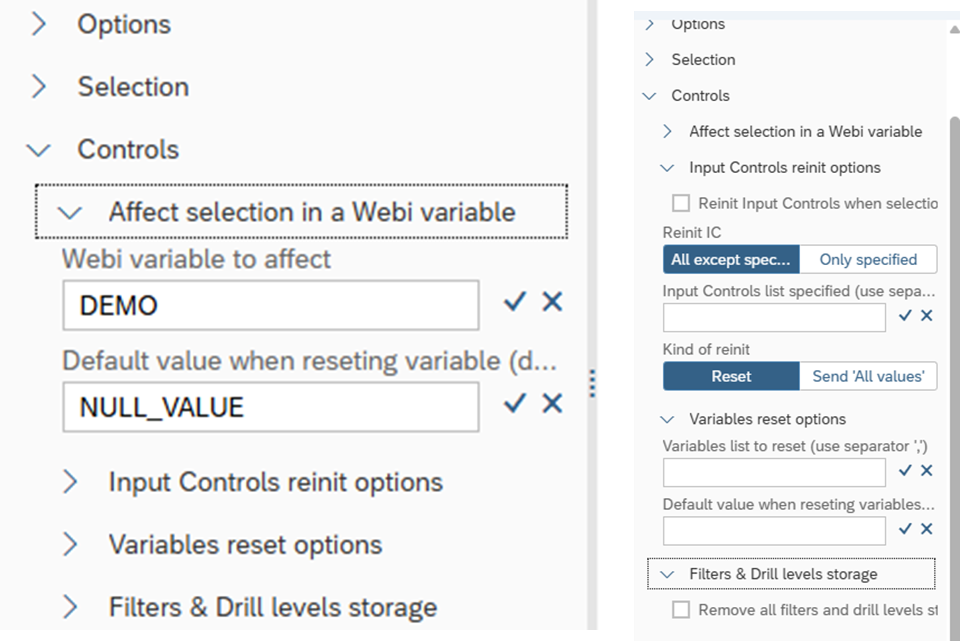The image size is (960, 641).
Task: Collapse Affect selection in a Webi variable
Action: [x=69, y=212]
